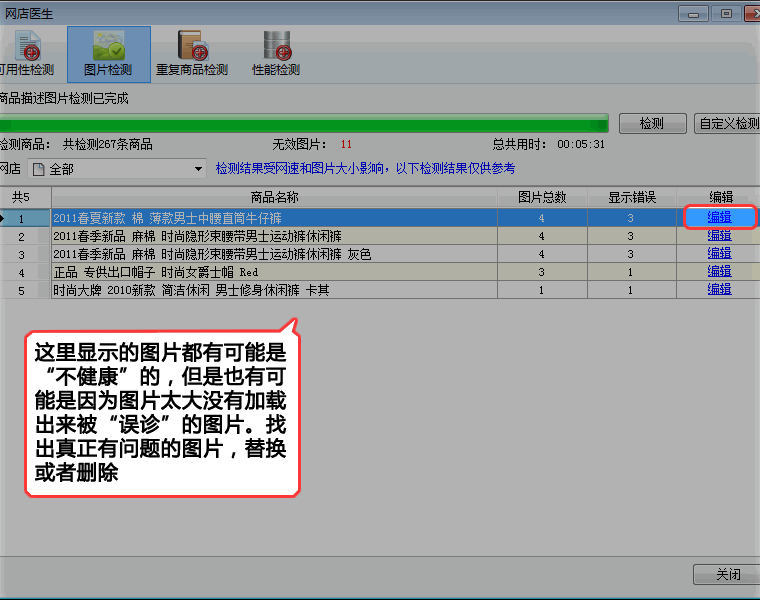Click the 自定义检测 button
This screenshot has width=760, height=600.
tap(728, 124)
